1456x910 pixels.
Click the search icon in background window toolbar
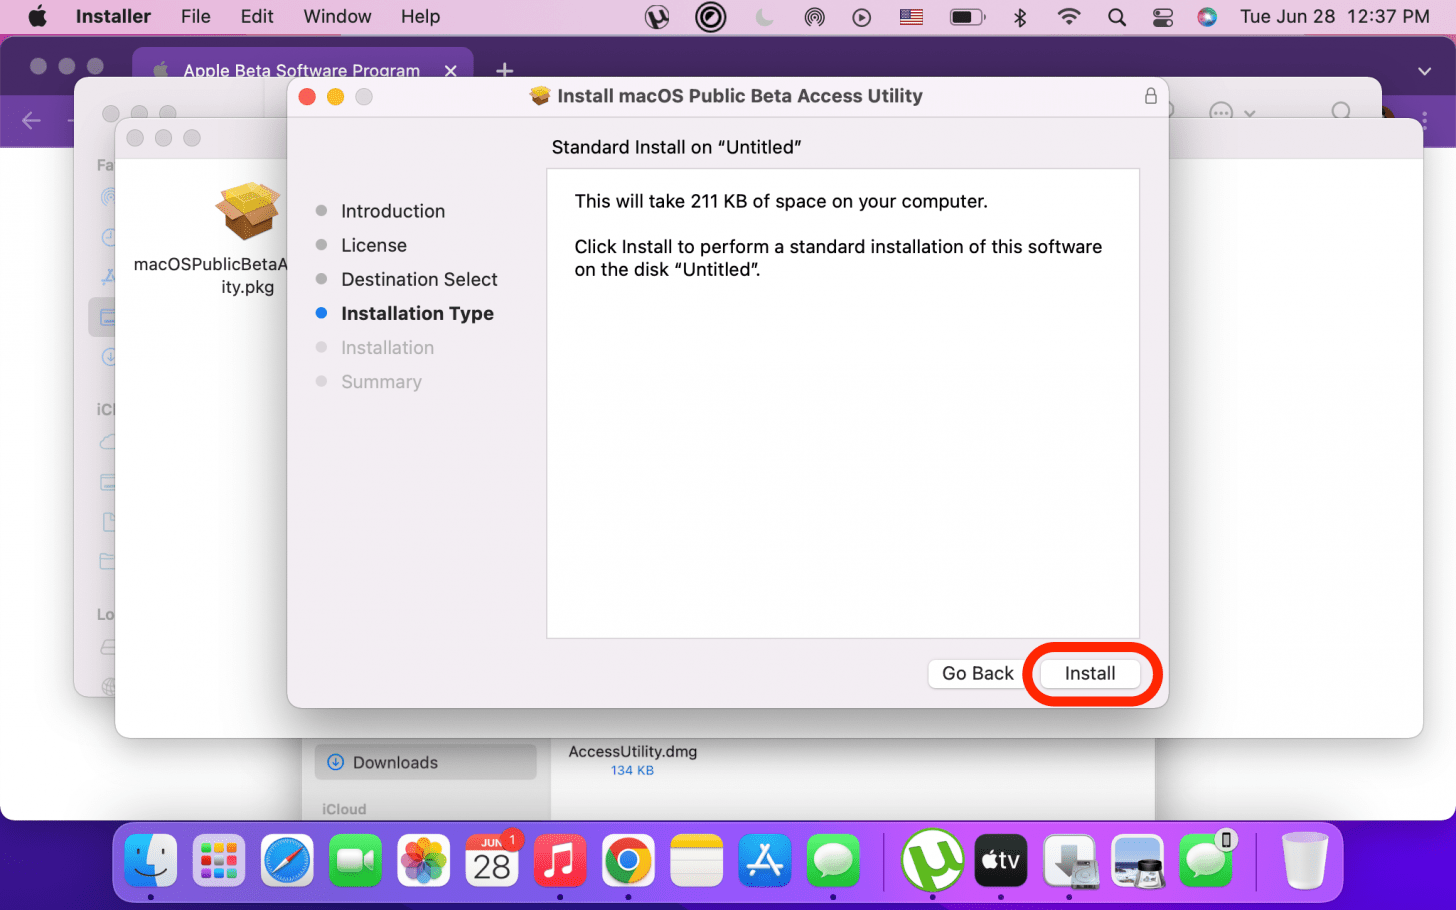tap(1341, 112)
